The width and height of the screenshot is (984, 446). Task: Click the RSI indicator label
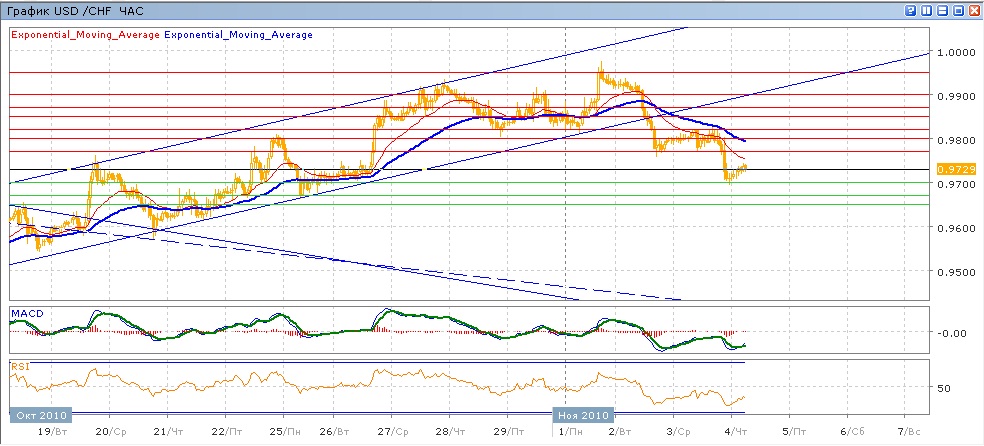pyautogui.click(x=19, y=367)
